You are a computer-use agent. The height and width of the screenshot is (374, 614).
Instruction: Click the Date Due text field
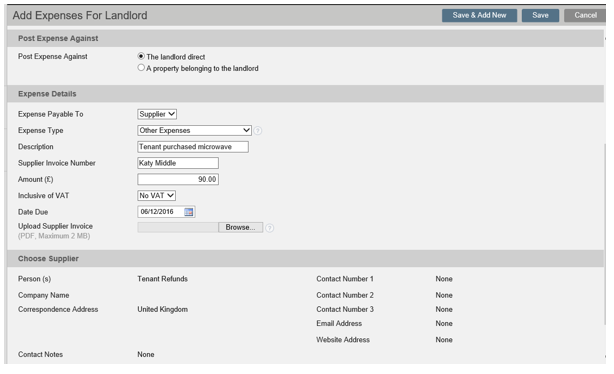pos(161,212)
